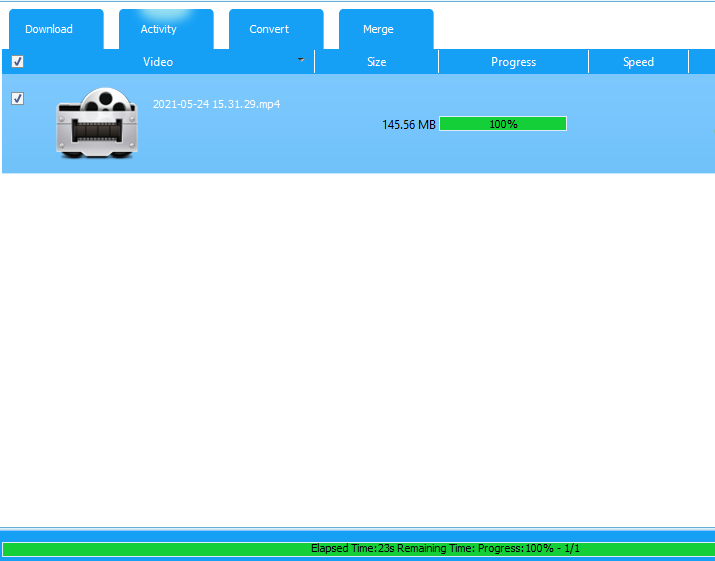Click the blank header right of Speed

pyautogui.click(x=701, y=62)
